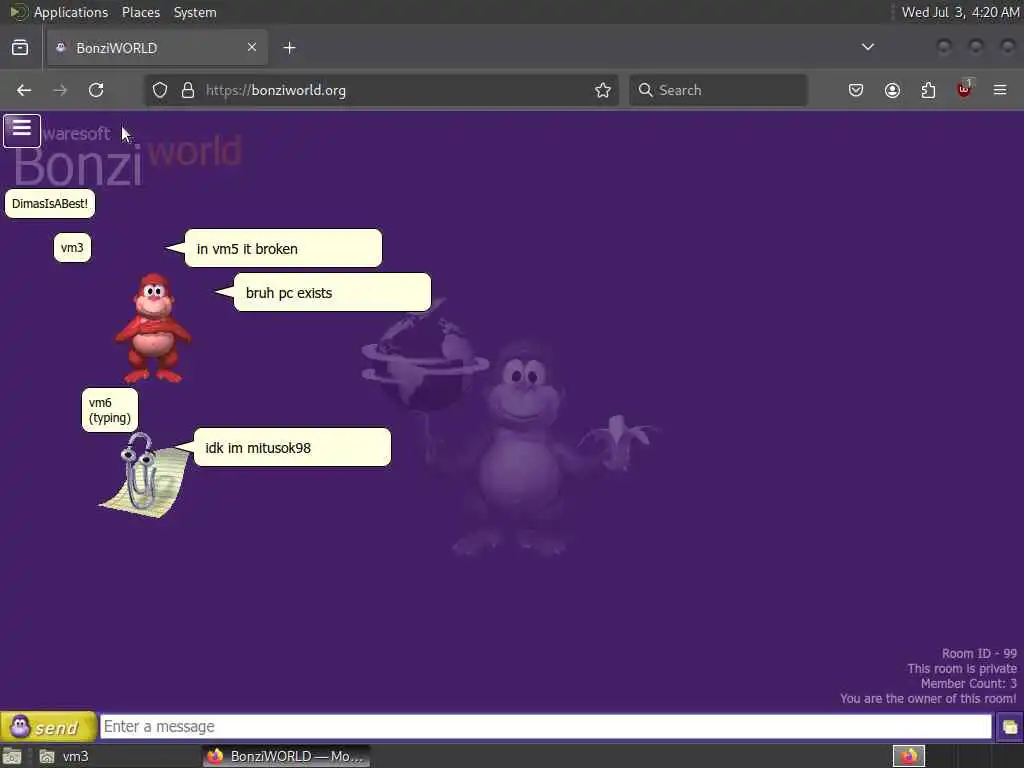Click the Room ID - 99 text
This screenshot has height=768, width=1024.
click(979, 654)
